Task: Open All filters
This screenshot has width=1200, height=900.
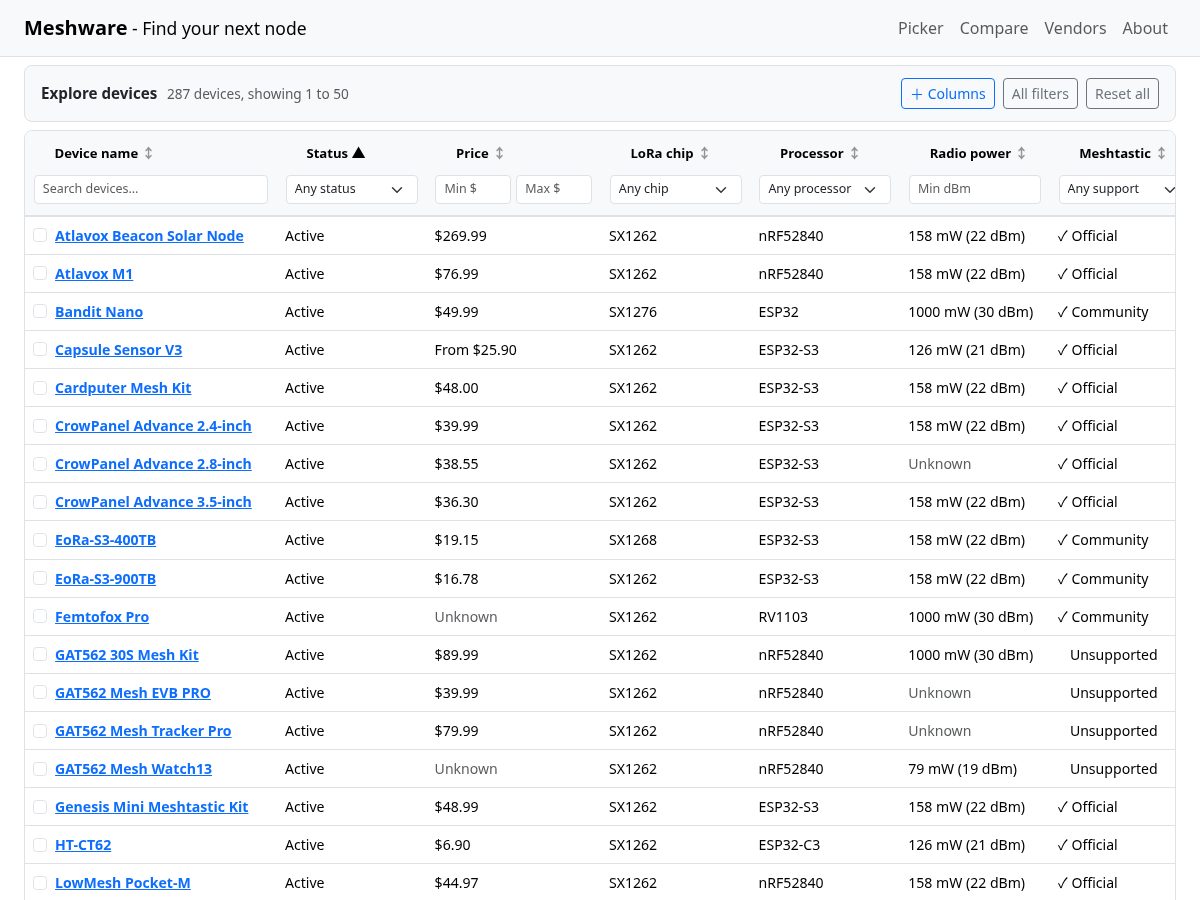Action: 1040,93
